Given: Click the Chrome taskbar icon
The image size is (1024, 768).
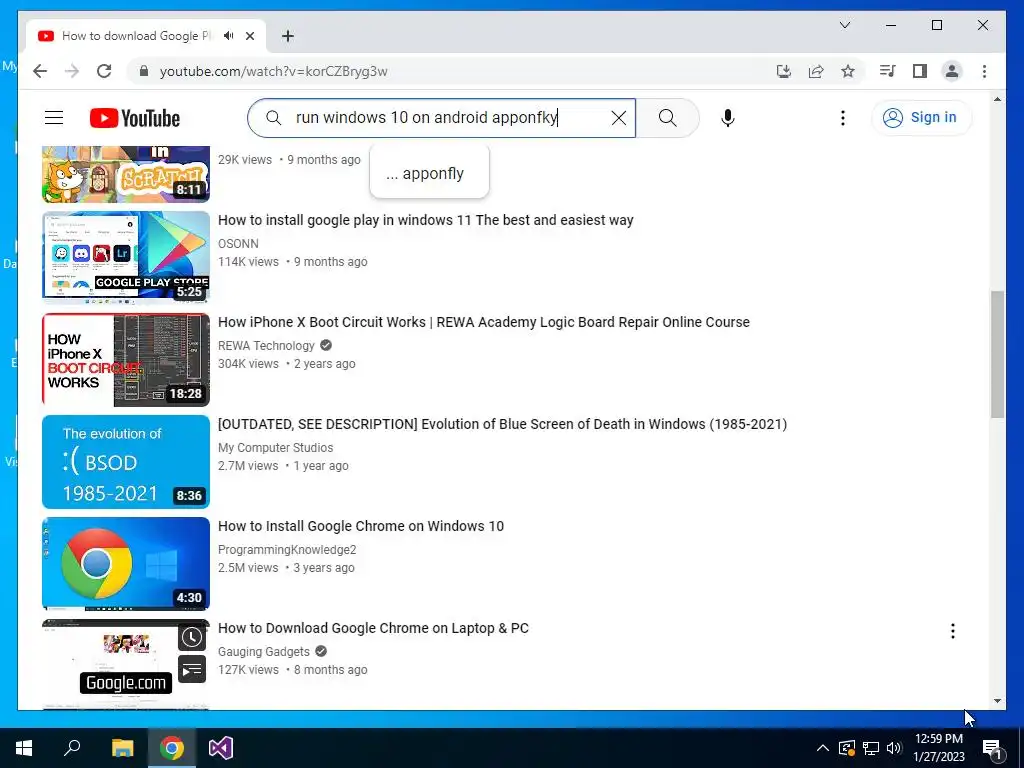Looking at the screenshot, I should 172,748.
